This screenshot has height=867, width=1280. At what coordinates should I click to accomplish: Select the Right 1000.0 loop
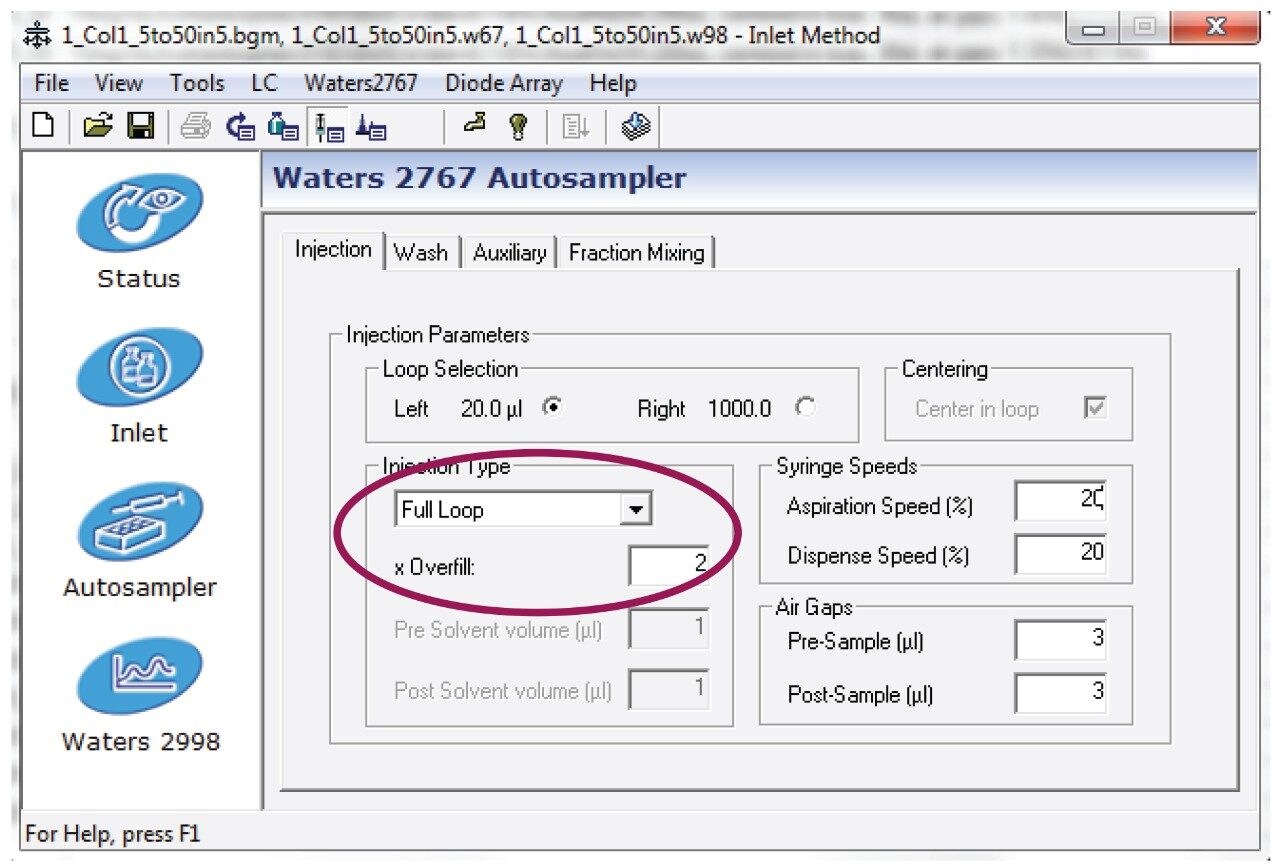click(x=805, y=407)
